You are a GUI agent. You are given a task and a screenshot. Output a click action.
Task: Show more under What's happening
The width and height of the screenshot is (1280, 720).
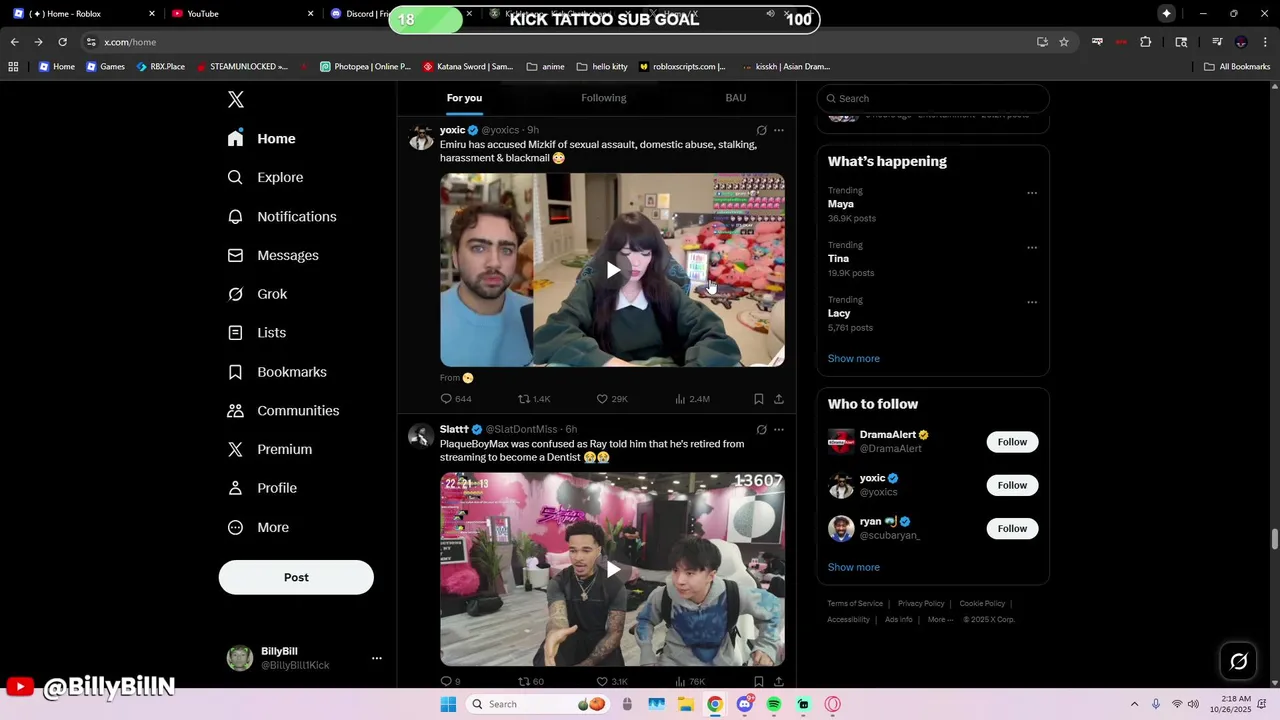[854, 358]
